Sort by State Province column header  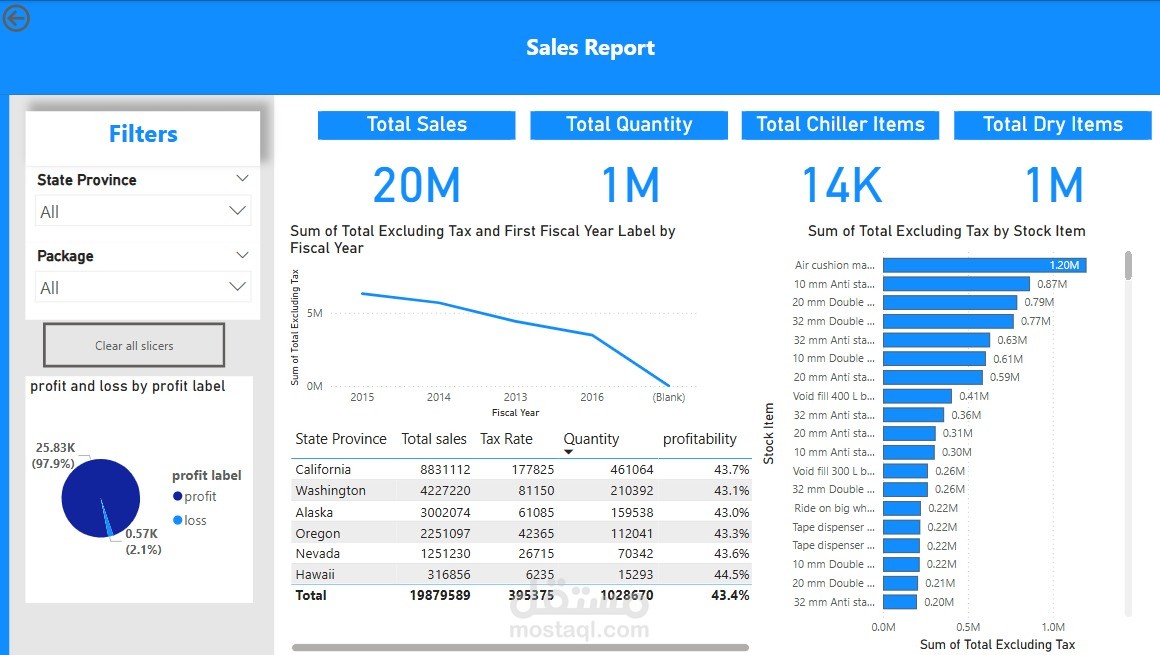pyautogui.click(x=340, y=439)
